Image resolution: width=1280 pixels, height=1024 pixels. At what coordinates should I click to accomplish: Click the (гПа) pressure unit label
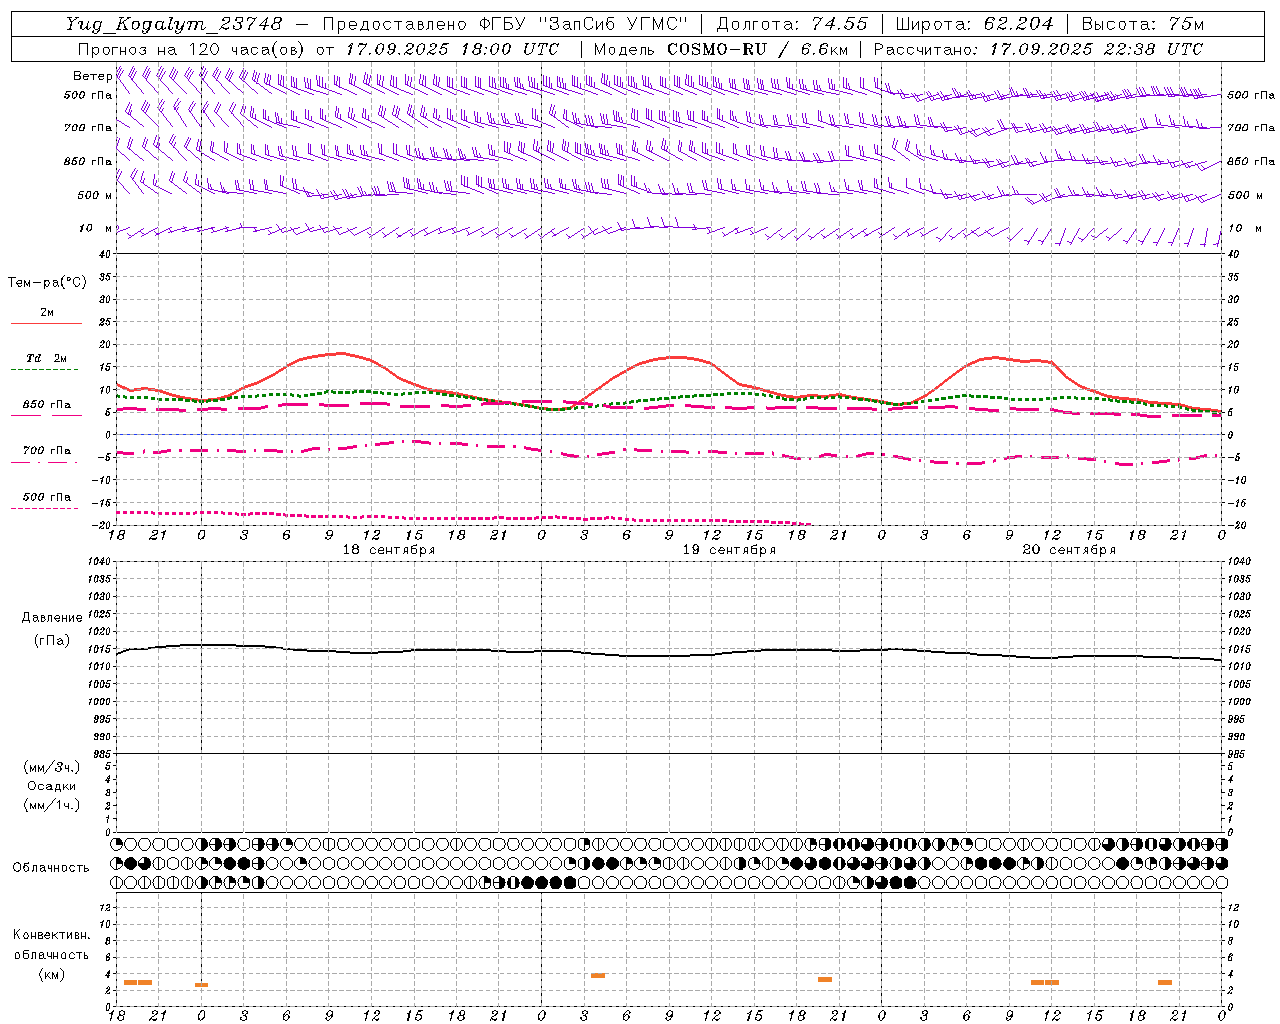pyautogui.click(x=52, y=641)
